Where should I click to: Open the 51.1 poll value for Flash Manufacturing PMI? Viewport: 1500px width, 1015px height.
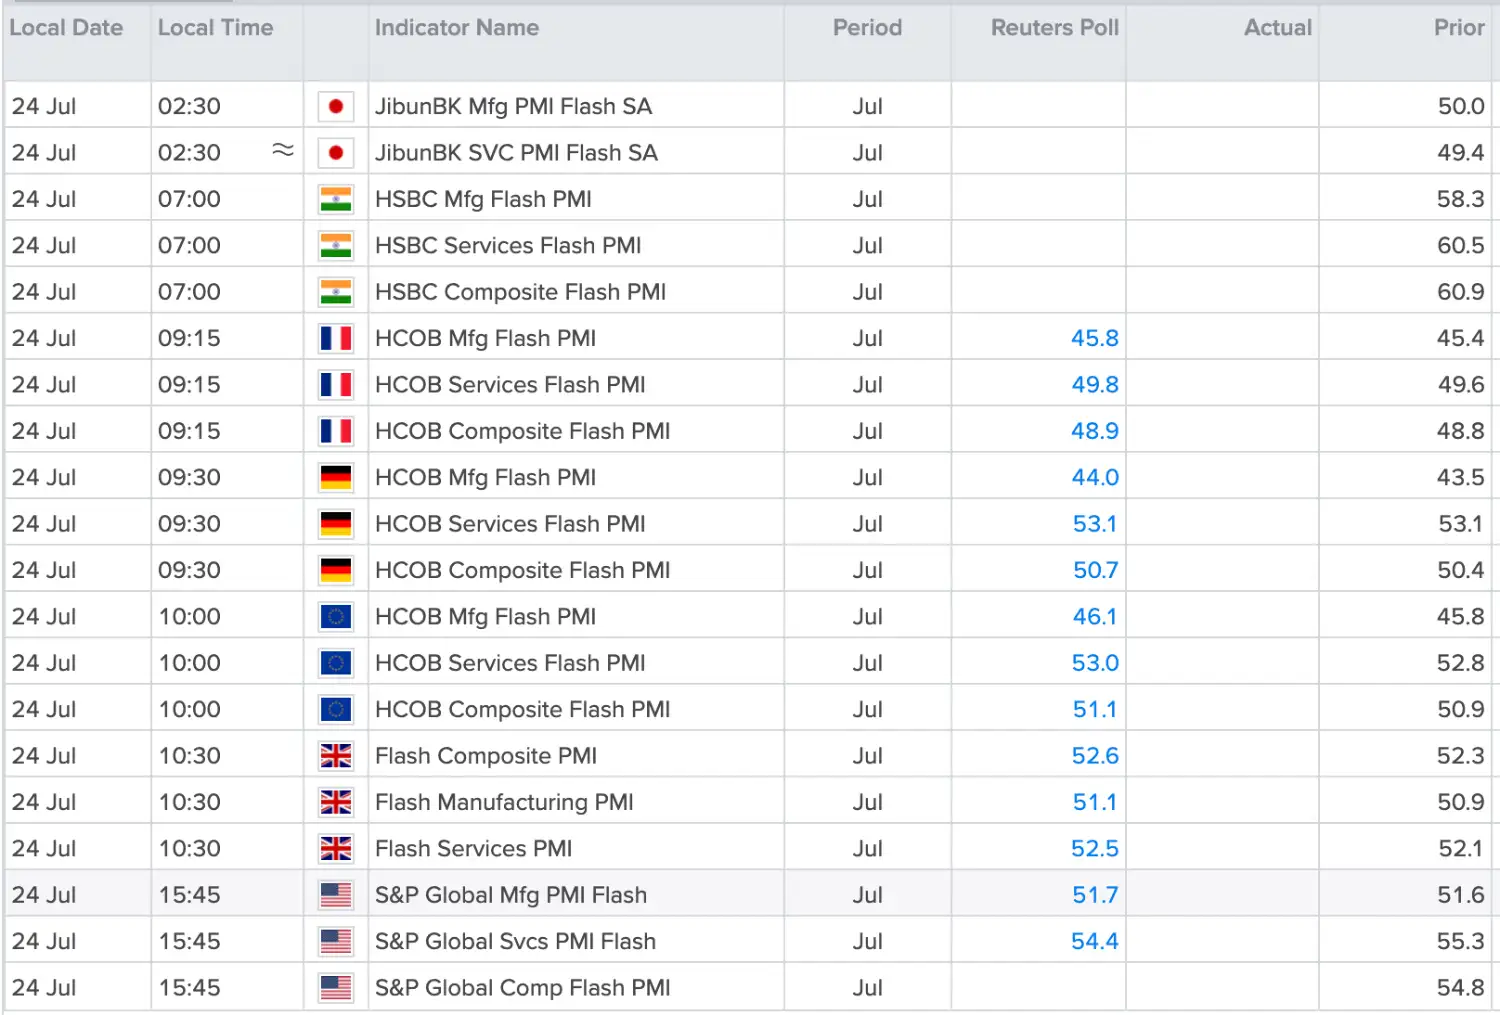pos(1095,802)
